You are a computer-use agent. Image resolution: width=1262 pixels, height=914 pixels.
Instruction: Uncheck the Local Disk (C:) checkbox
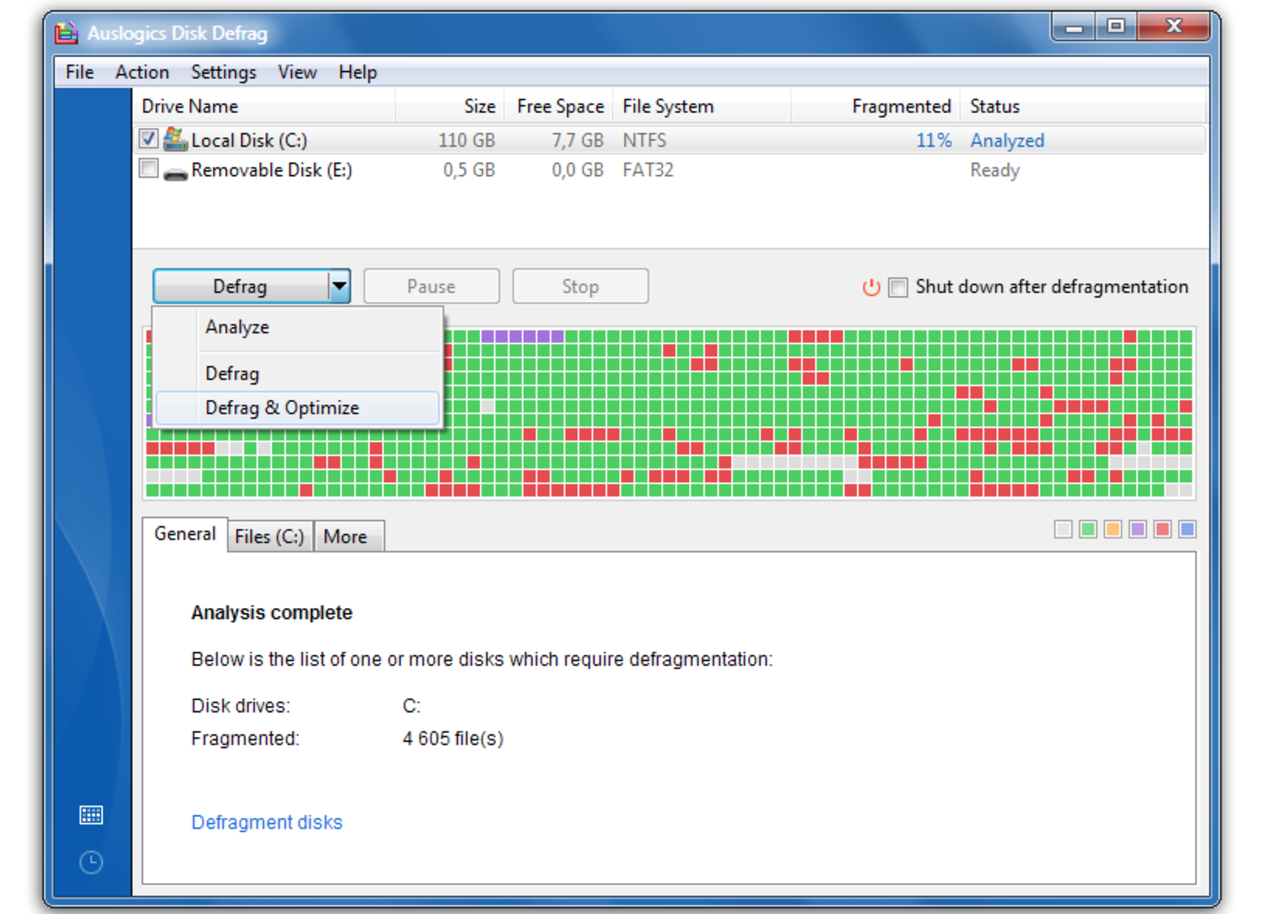coord(148,139)
